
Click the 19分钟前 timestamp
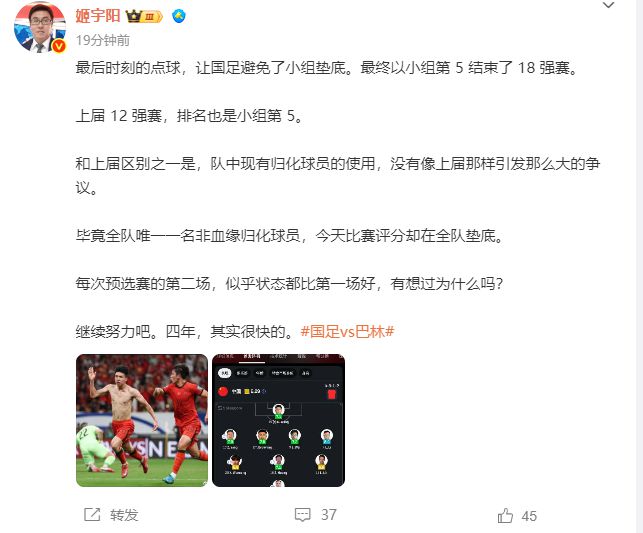[x=103, y=40]
